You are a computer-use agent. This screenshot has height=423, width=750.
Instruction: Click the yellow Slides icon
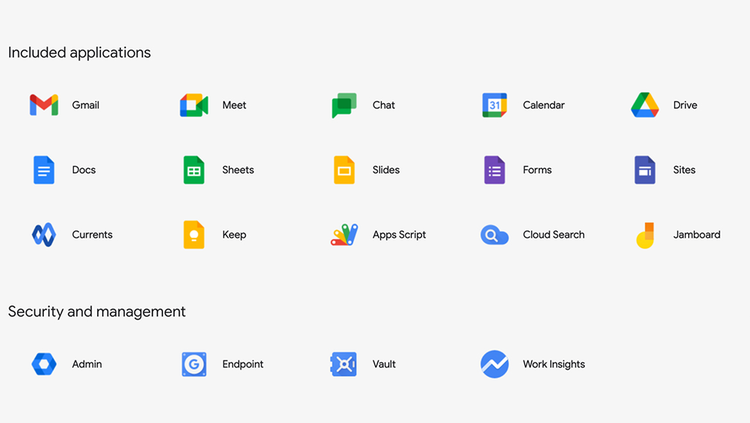(344, 170)
